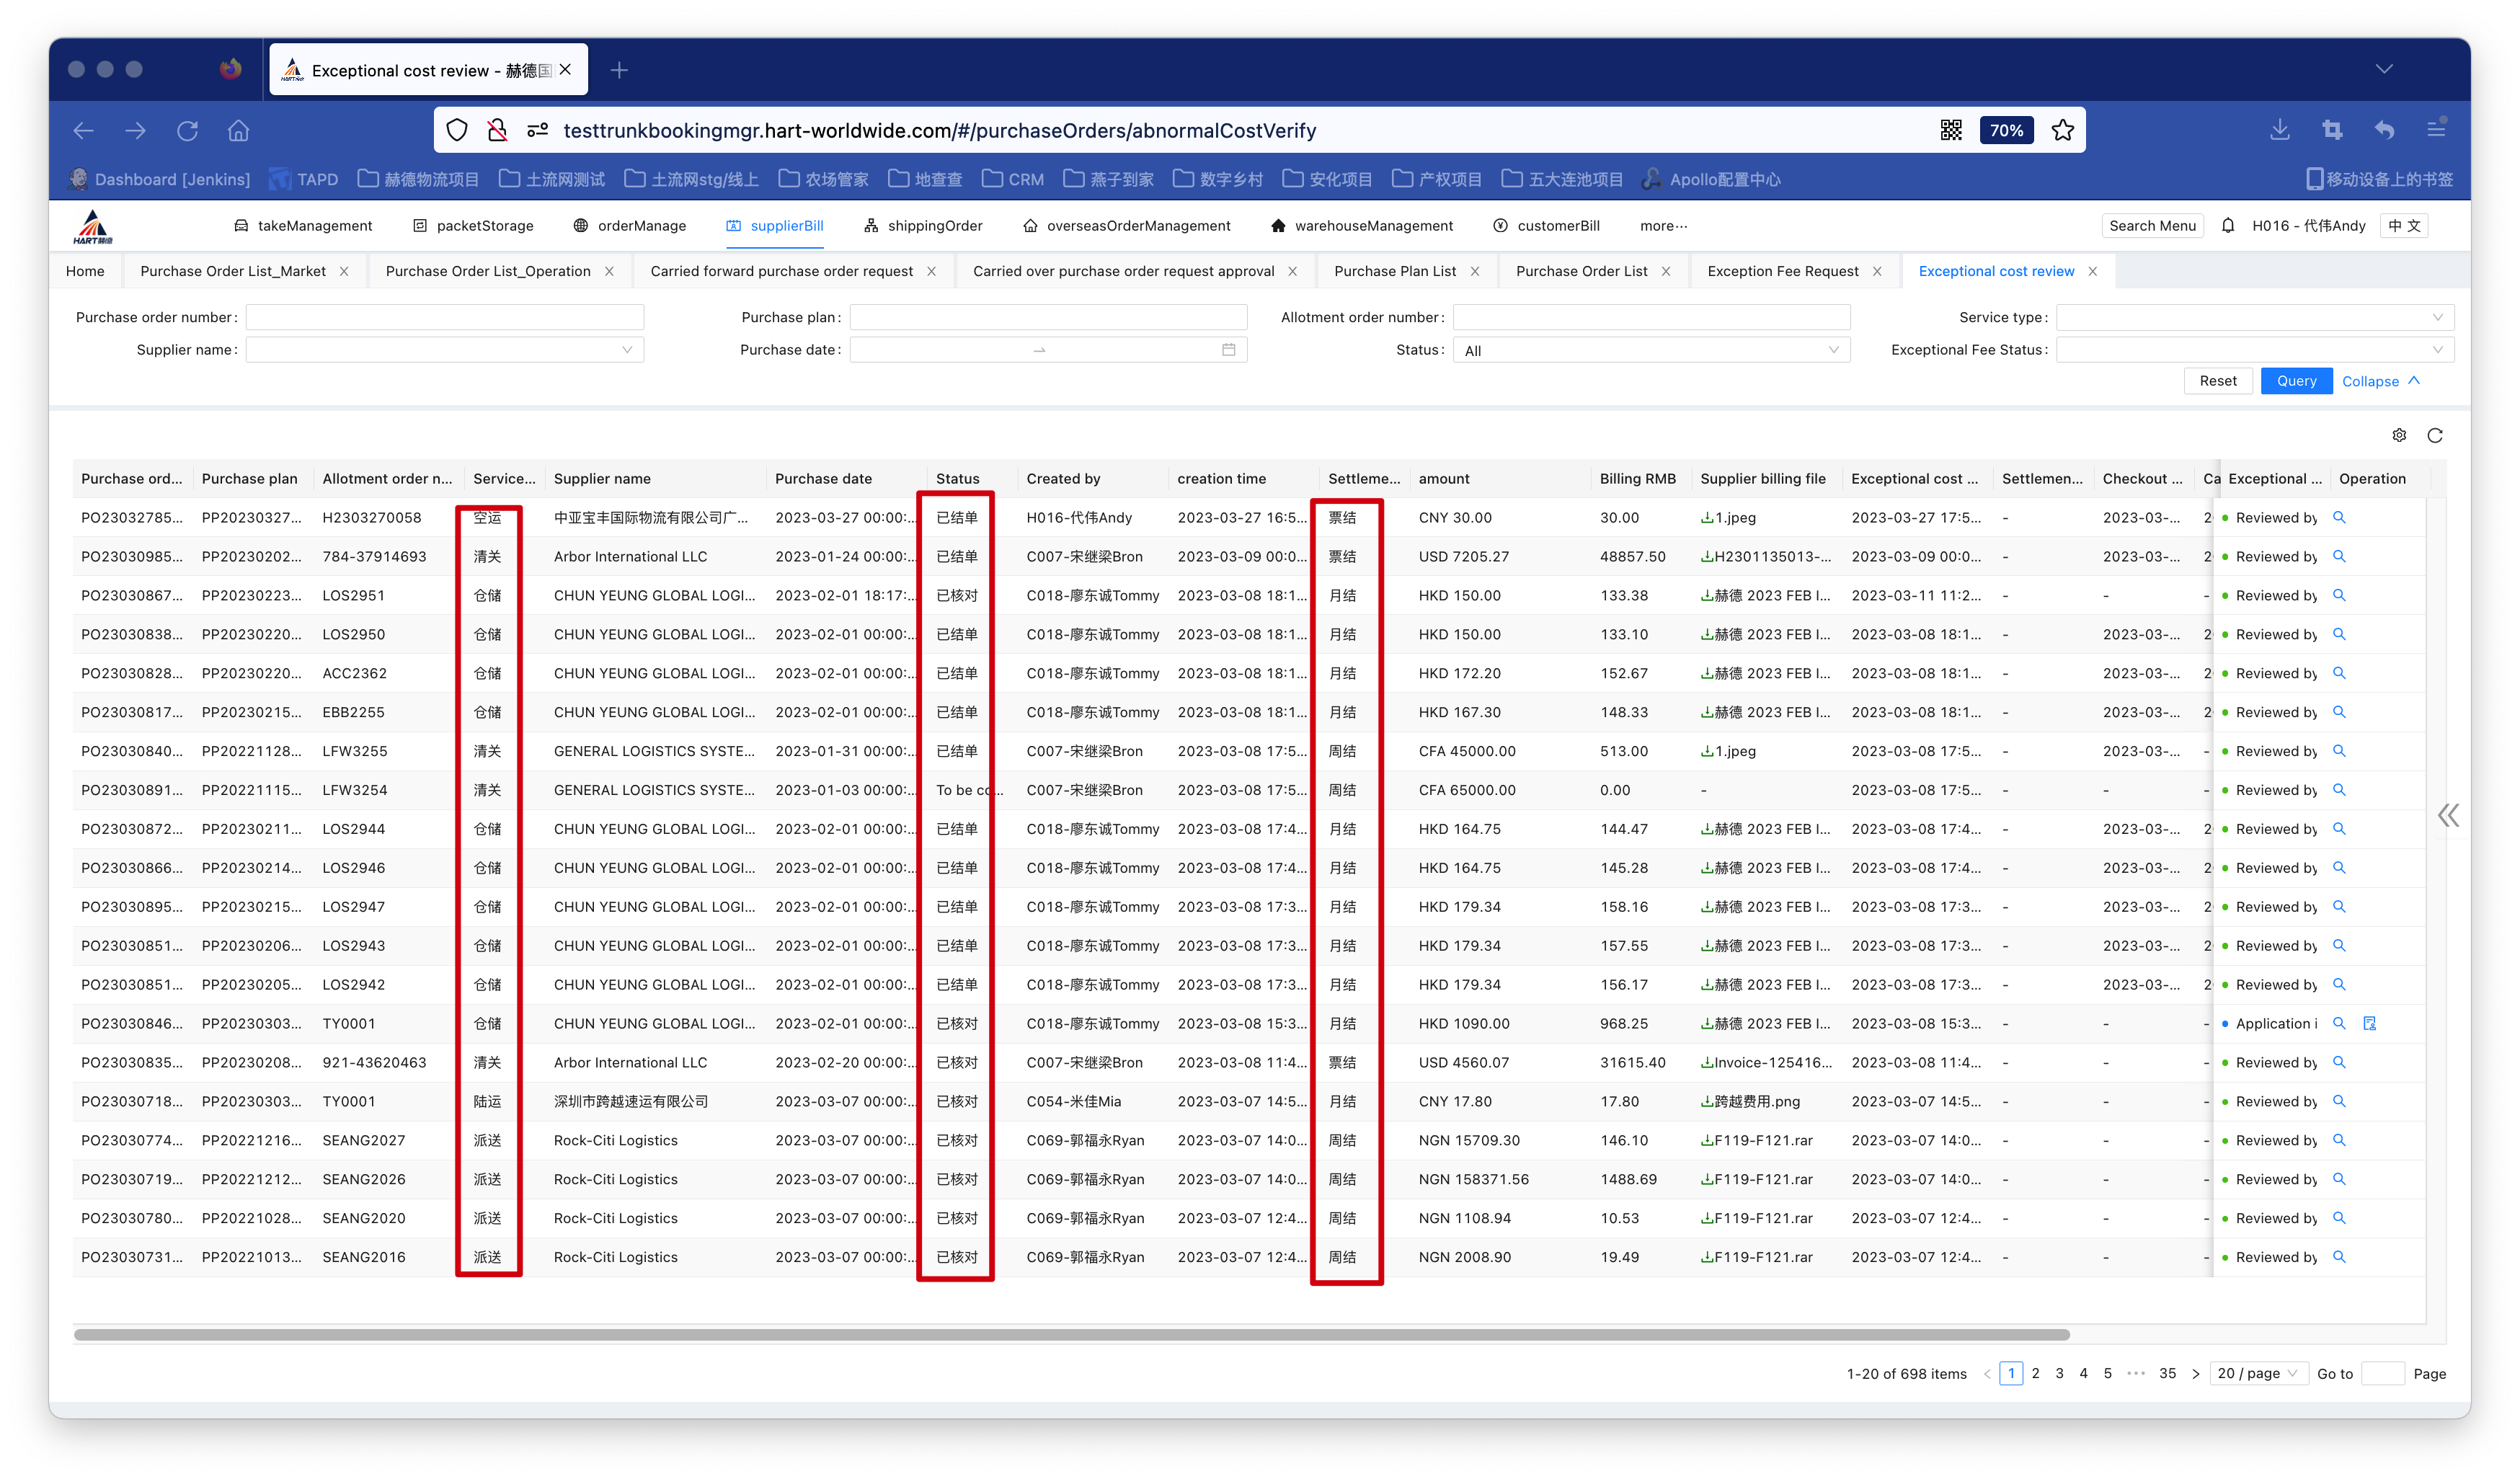This screenshot has width=2520, height=1479.
Task: Click the table settings gear icon
Action: (2398, 435)
